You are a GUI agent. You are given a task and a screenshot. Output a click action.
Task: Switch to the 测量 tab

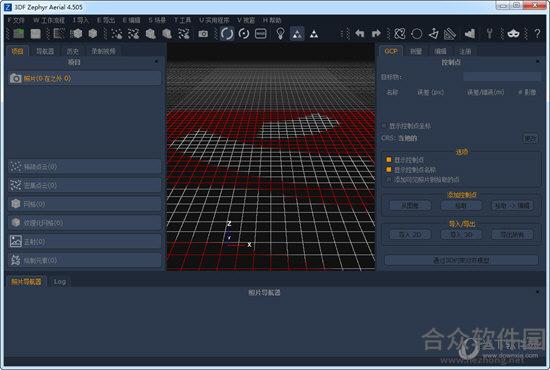click(416, 51)
